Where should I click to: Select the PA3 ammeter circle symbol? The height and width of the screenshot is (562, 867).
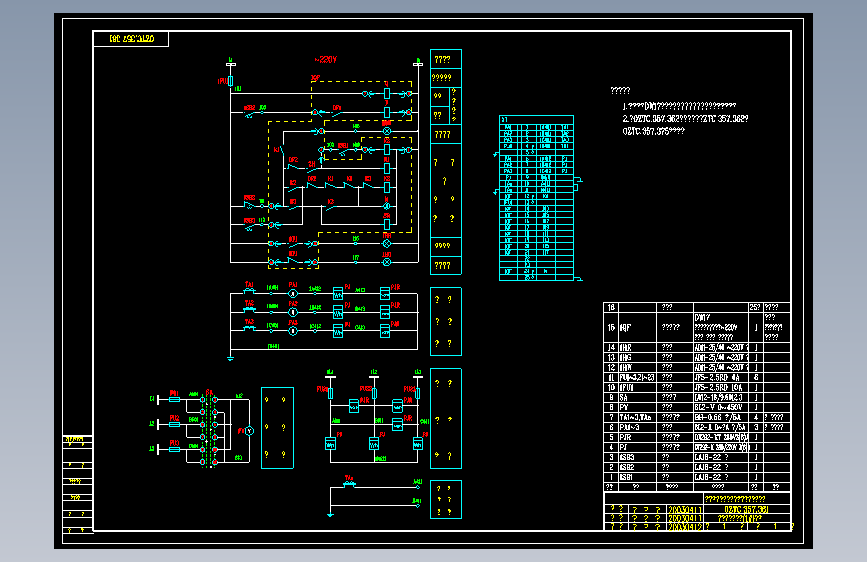coord(293,331)
